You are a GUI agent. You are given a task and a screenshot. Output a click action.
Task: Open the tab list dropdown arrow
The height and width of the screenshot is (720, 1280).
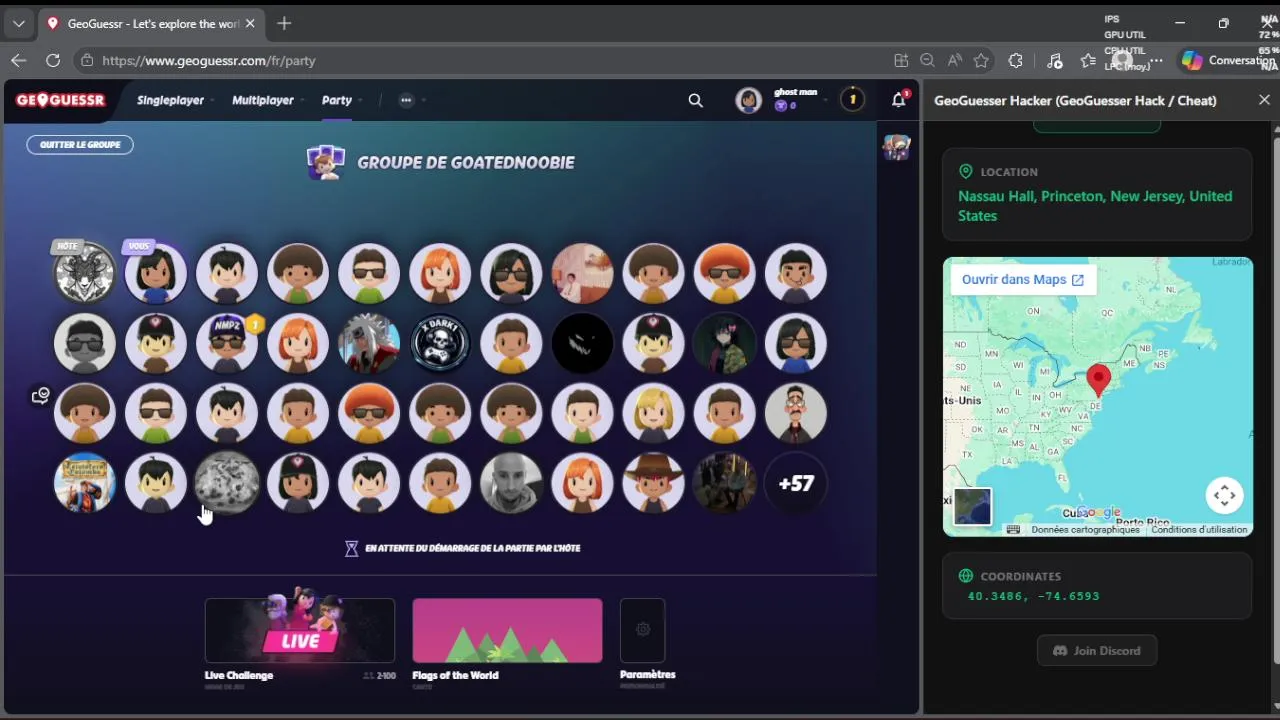(x=18, y=23)
